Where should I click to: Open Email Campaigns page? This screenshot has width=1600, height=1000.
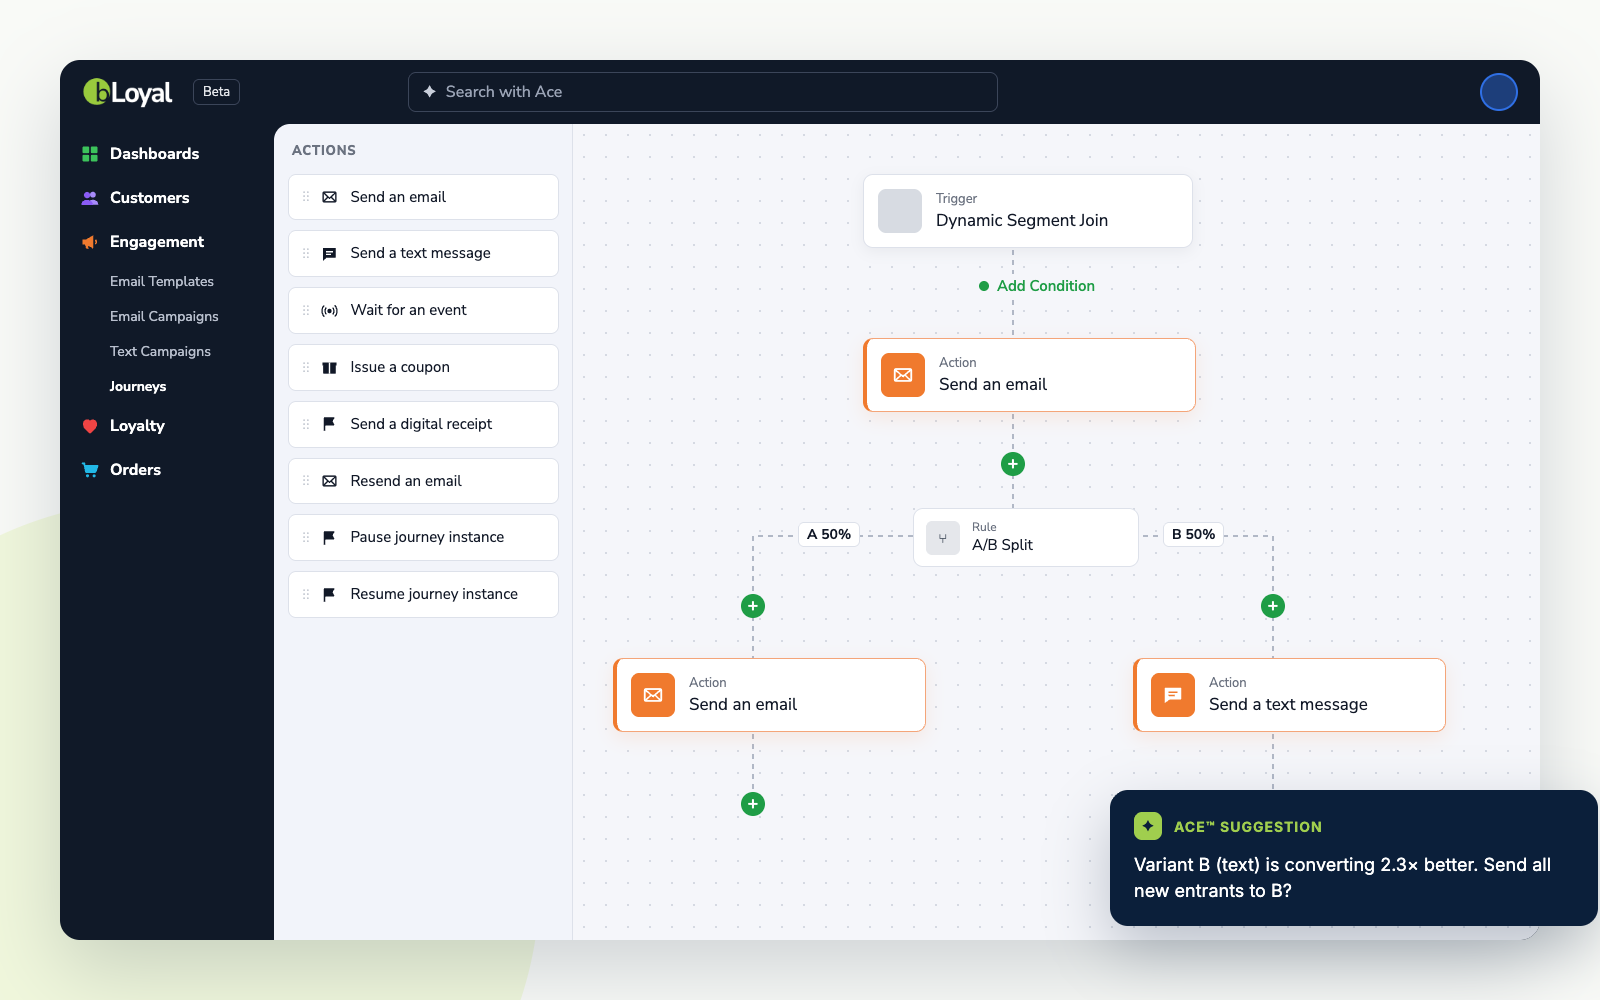pos(164,317)
